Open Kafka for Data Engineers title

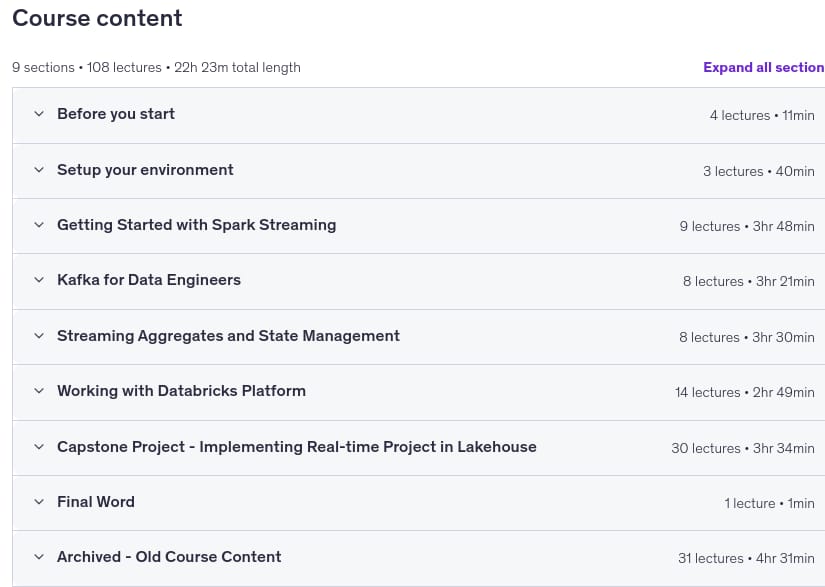(149, 280)
